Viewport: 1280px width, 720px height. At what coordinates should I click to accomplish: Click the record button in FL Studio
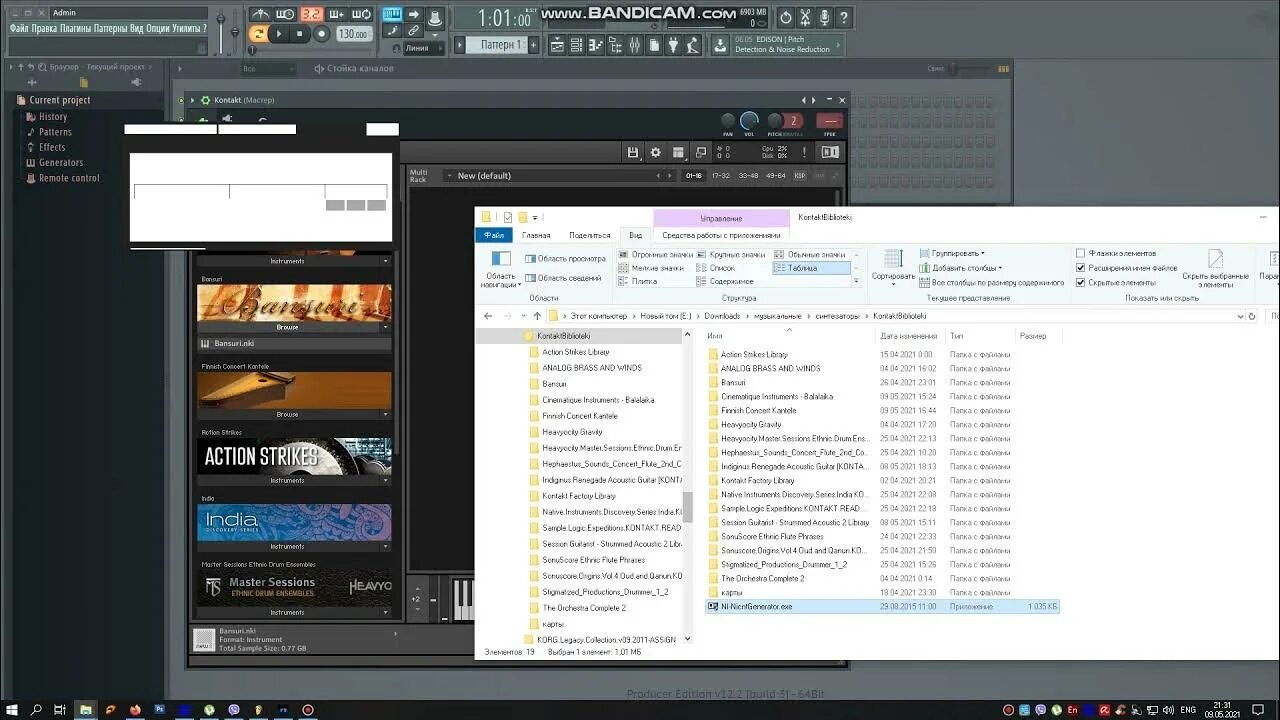pos(321,34)
